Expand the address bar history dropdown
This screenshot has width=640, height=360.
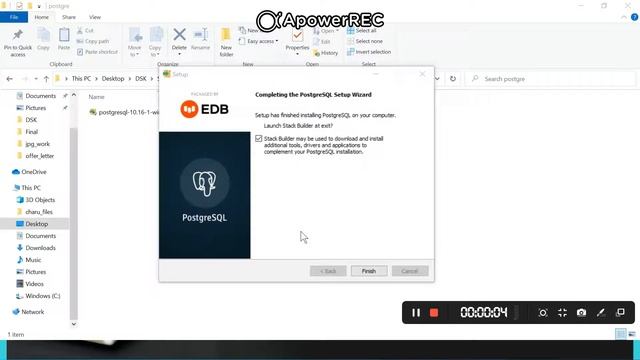[x=437, y=79]
